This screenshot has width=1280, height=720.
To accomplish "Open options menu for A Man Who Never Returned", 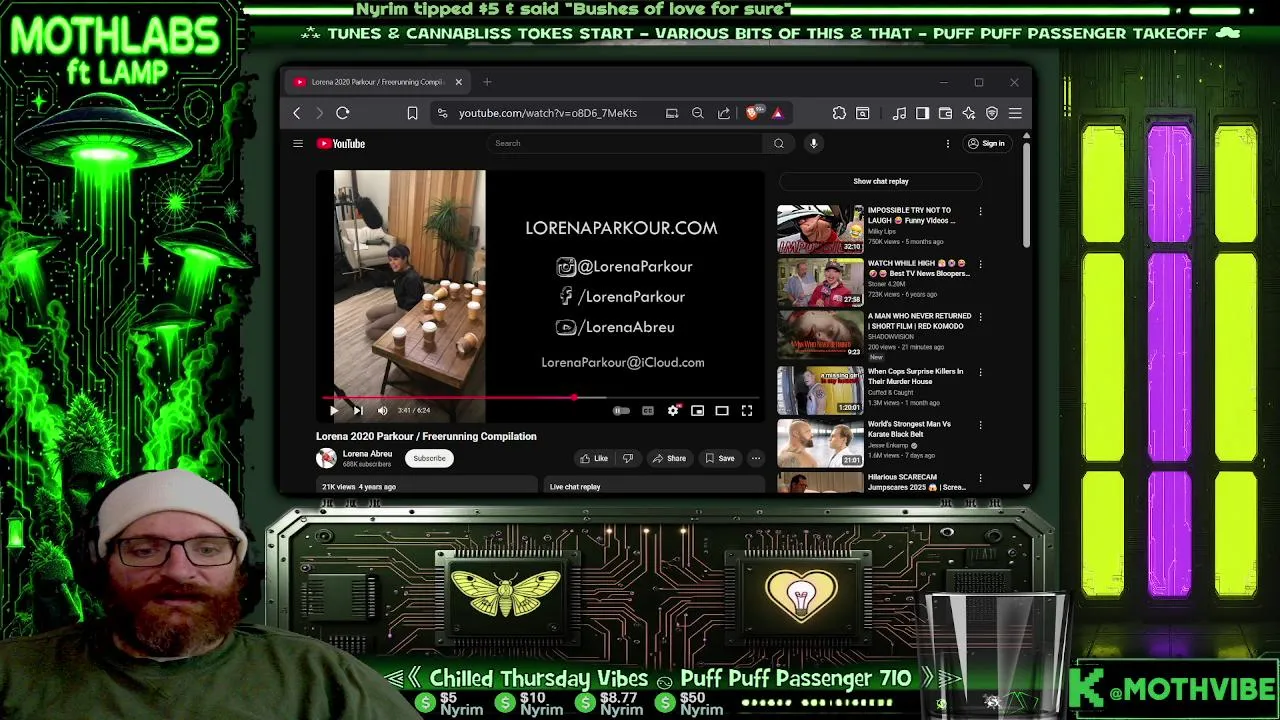I will [980, 317].
